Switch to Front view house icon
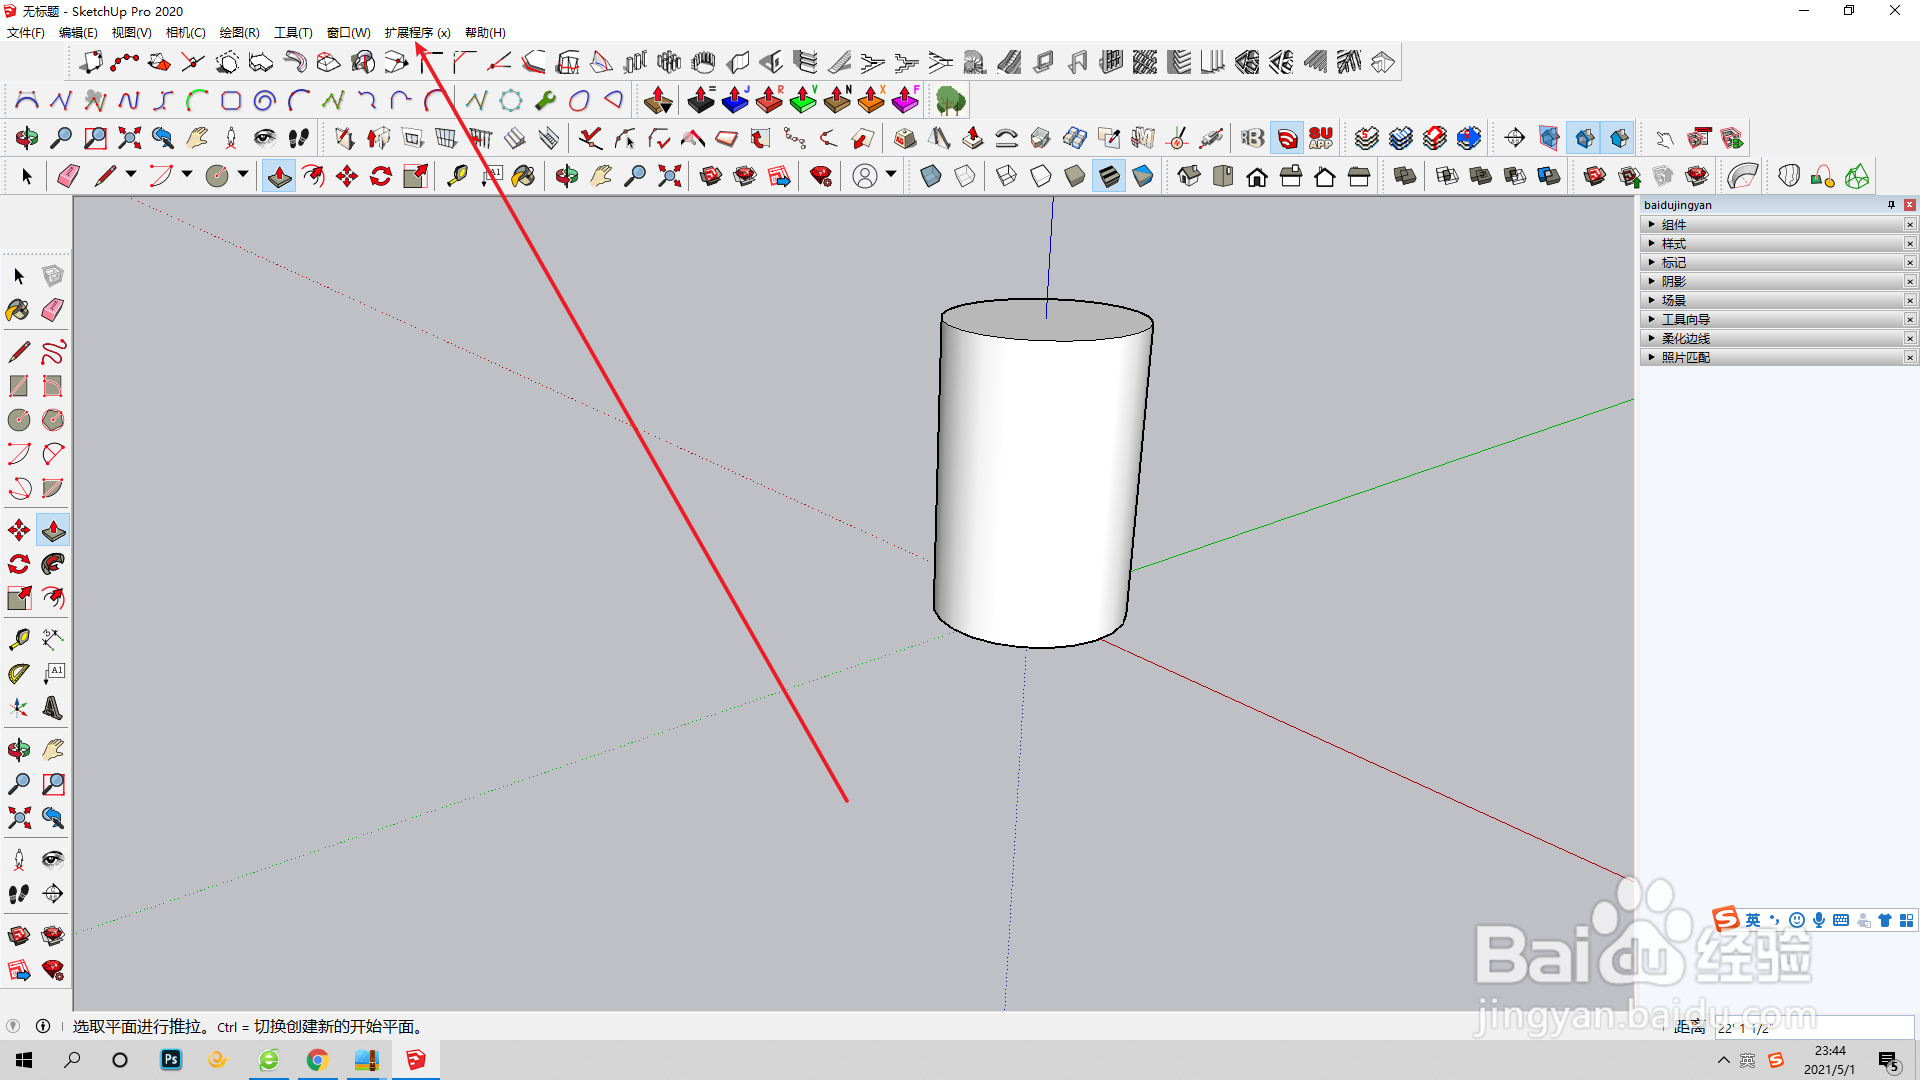Viewport: 1920px width, 1080px height. coord(1257,177)
